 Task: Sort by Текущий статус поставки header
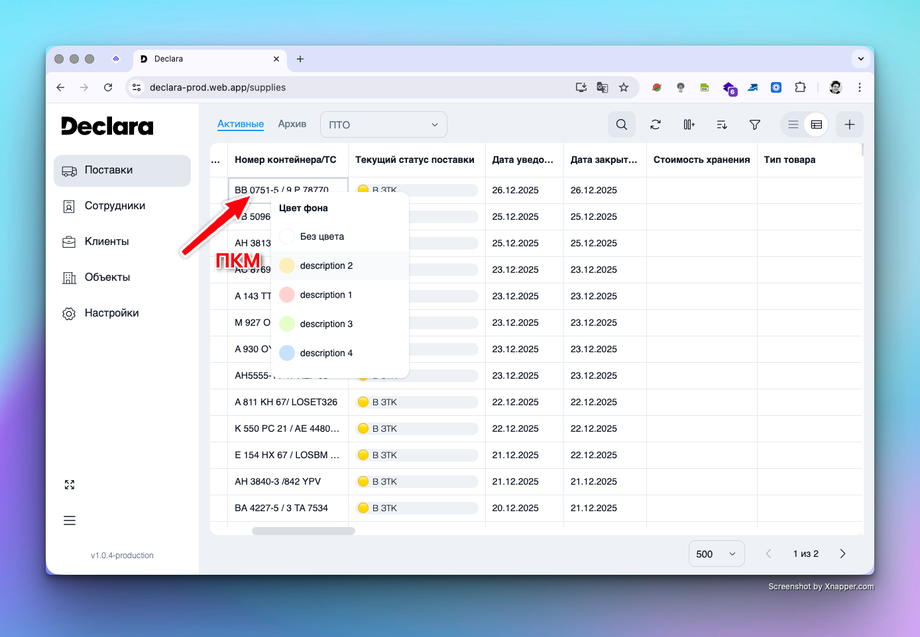[x=415, y=160]
